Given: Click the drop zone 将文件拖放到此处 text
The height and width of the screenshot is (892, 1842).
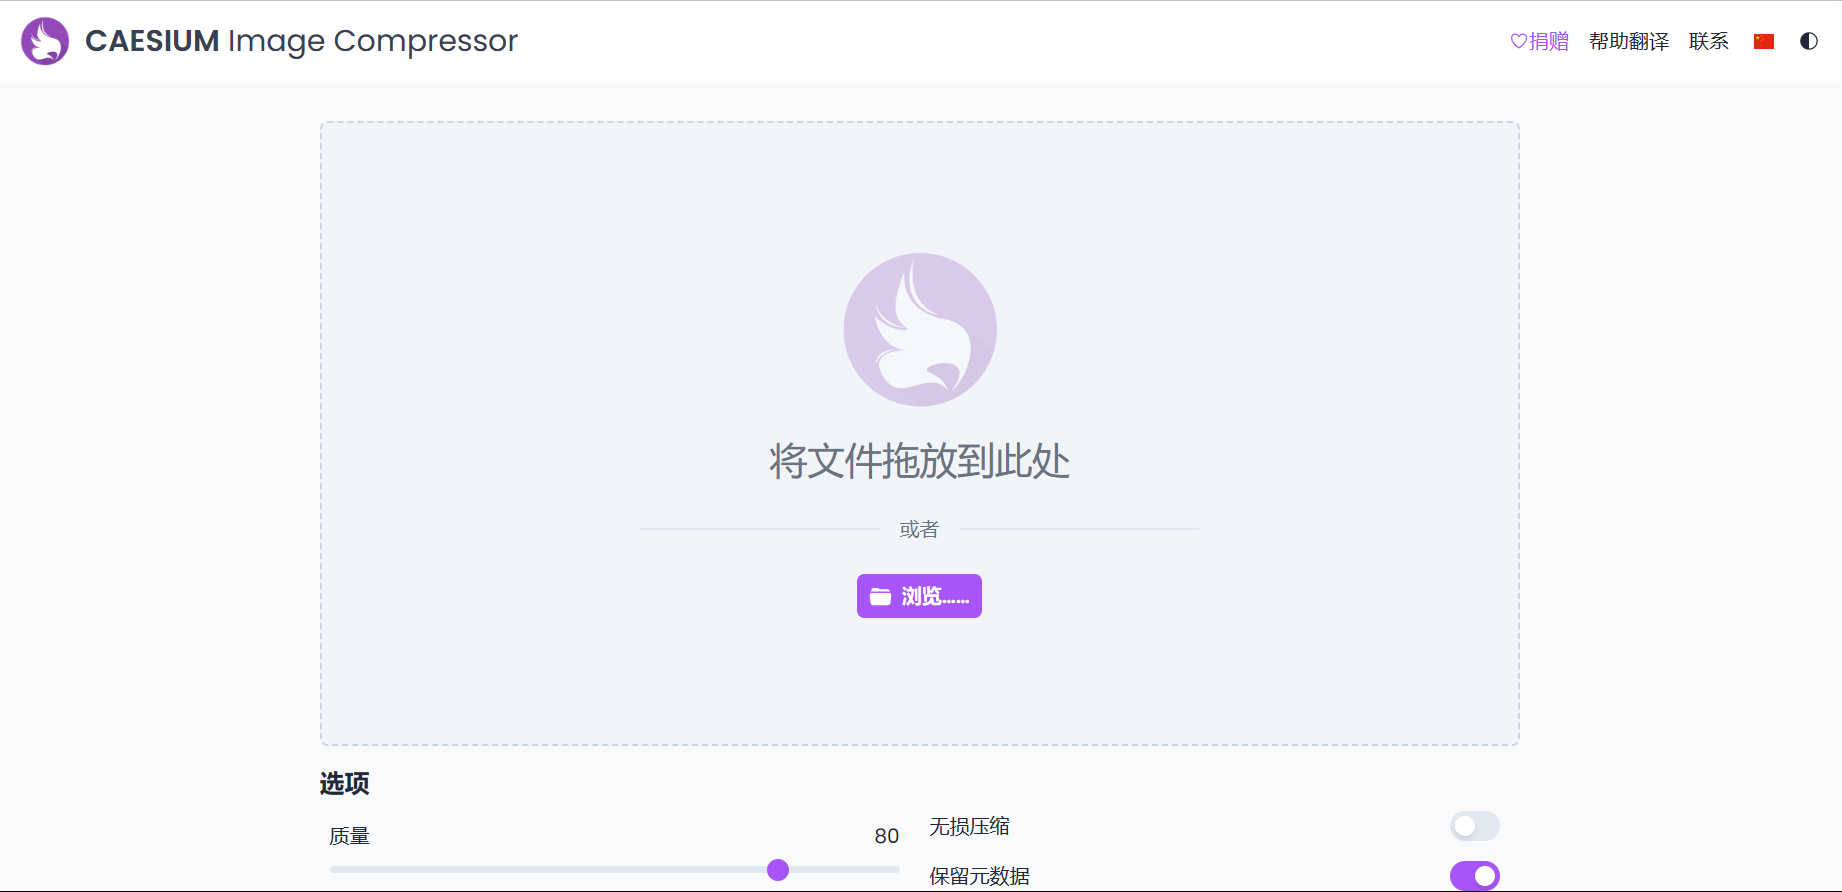Looking at the screenshot, I should coord(920,461).
